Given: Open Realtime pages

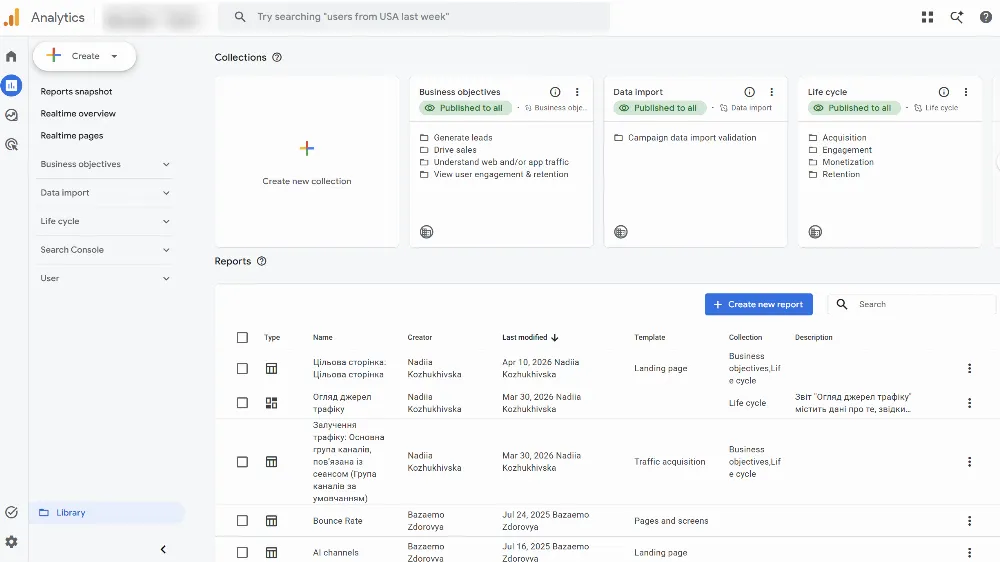Looking at the screenshot, I should tap(71, 136).
